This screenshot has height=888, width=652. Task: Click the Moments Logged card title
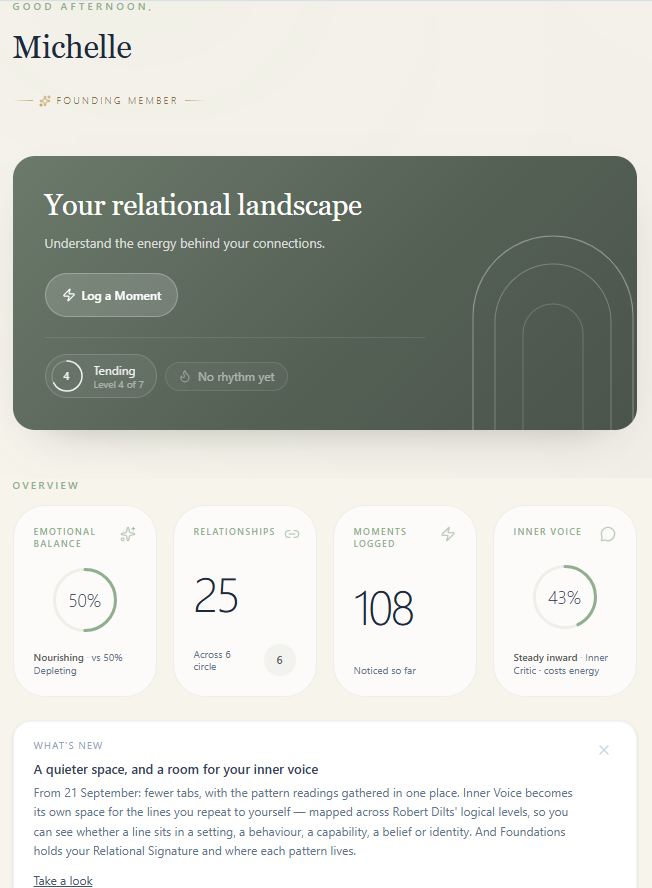pyautogui.click(x=380, y=537)
